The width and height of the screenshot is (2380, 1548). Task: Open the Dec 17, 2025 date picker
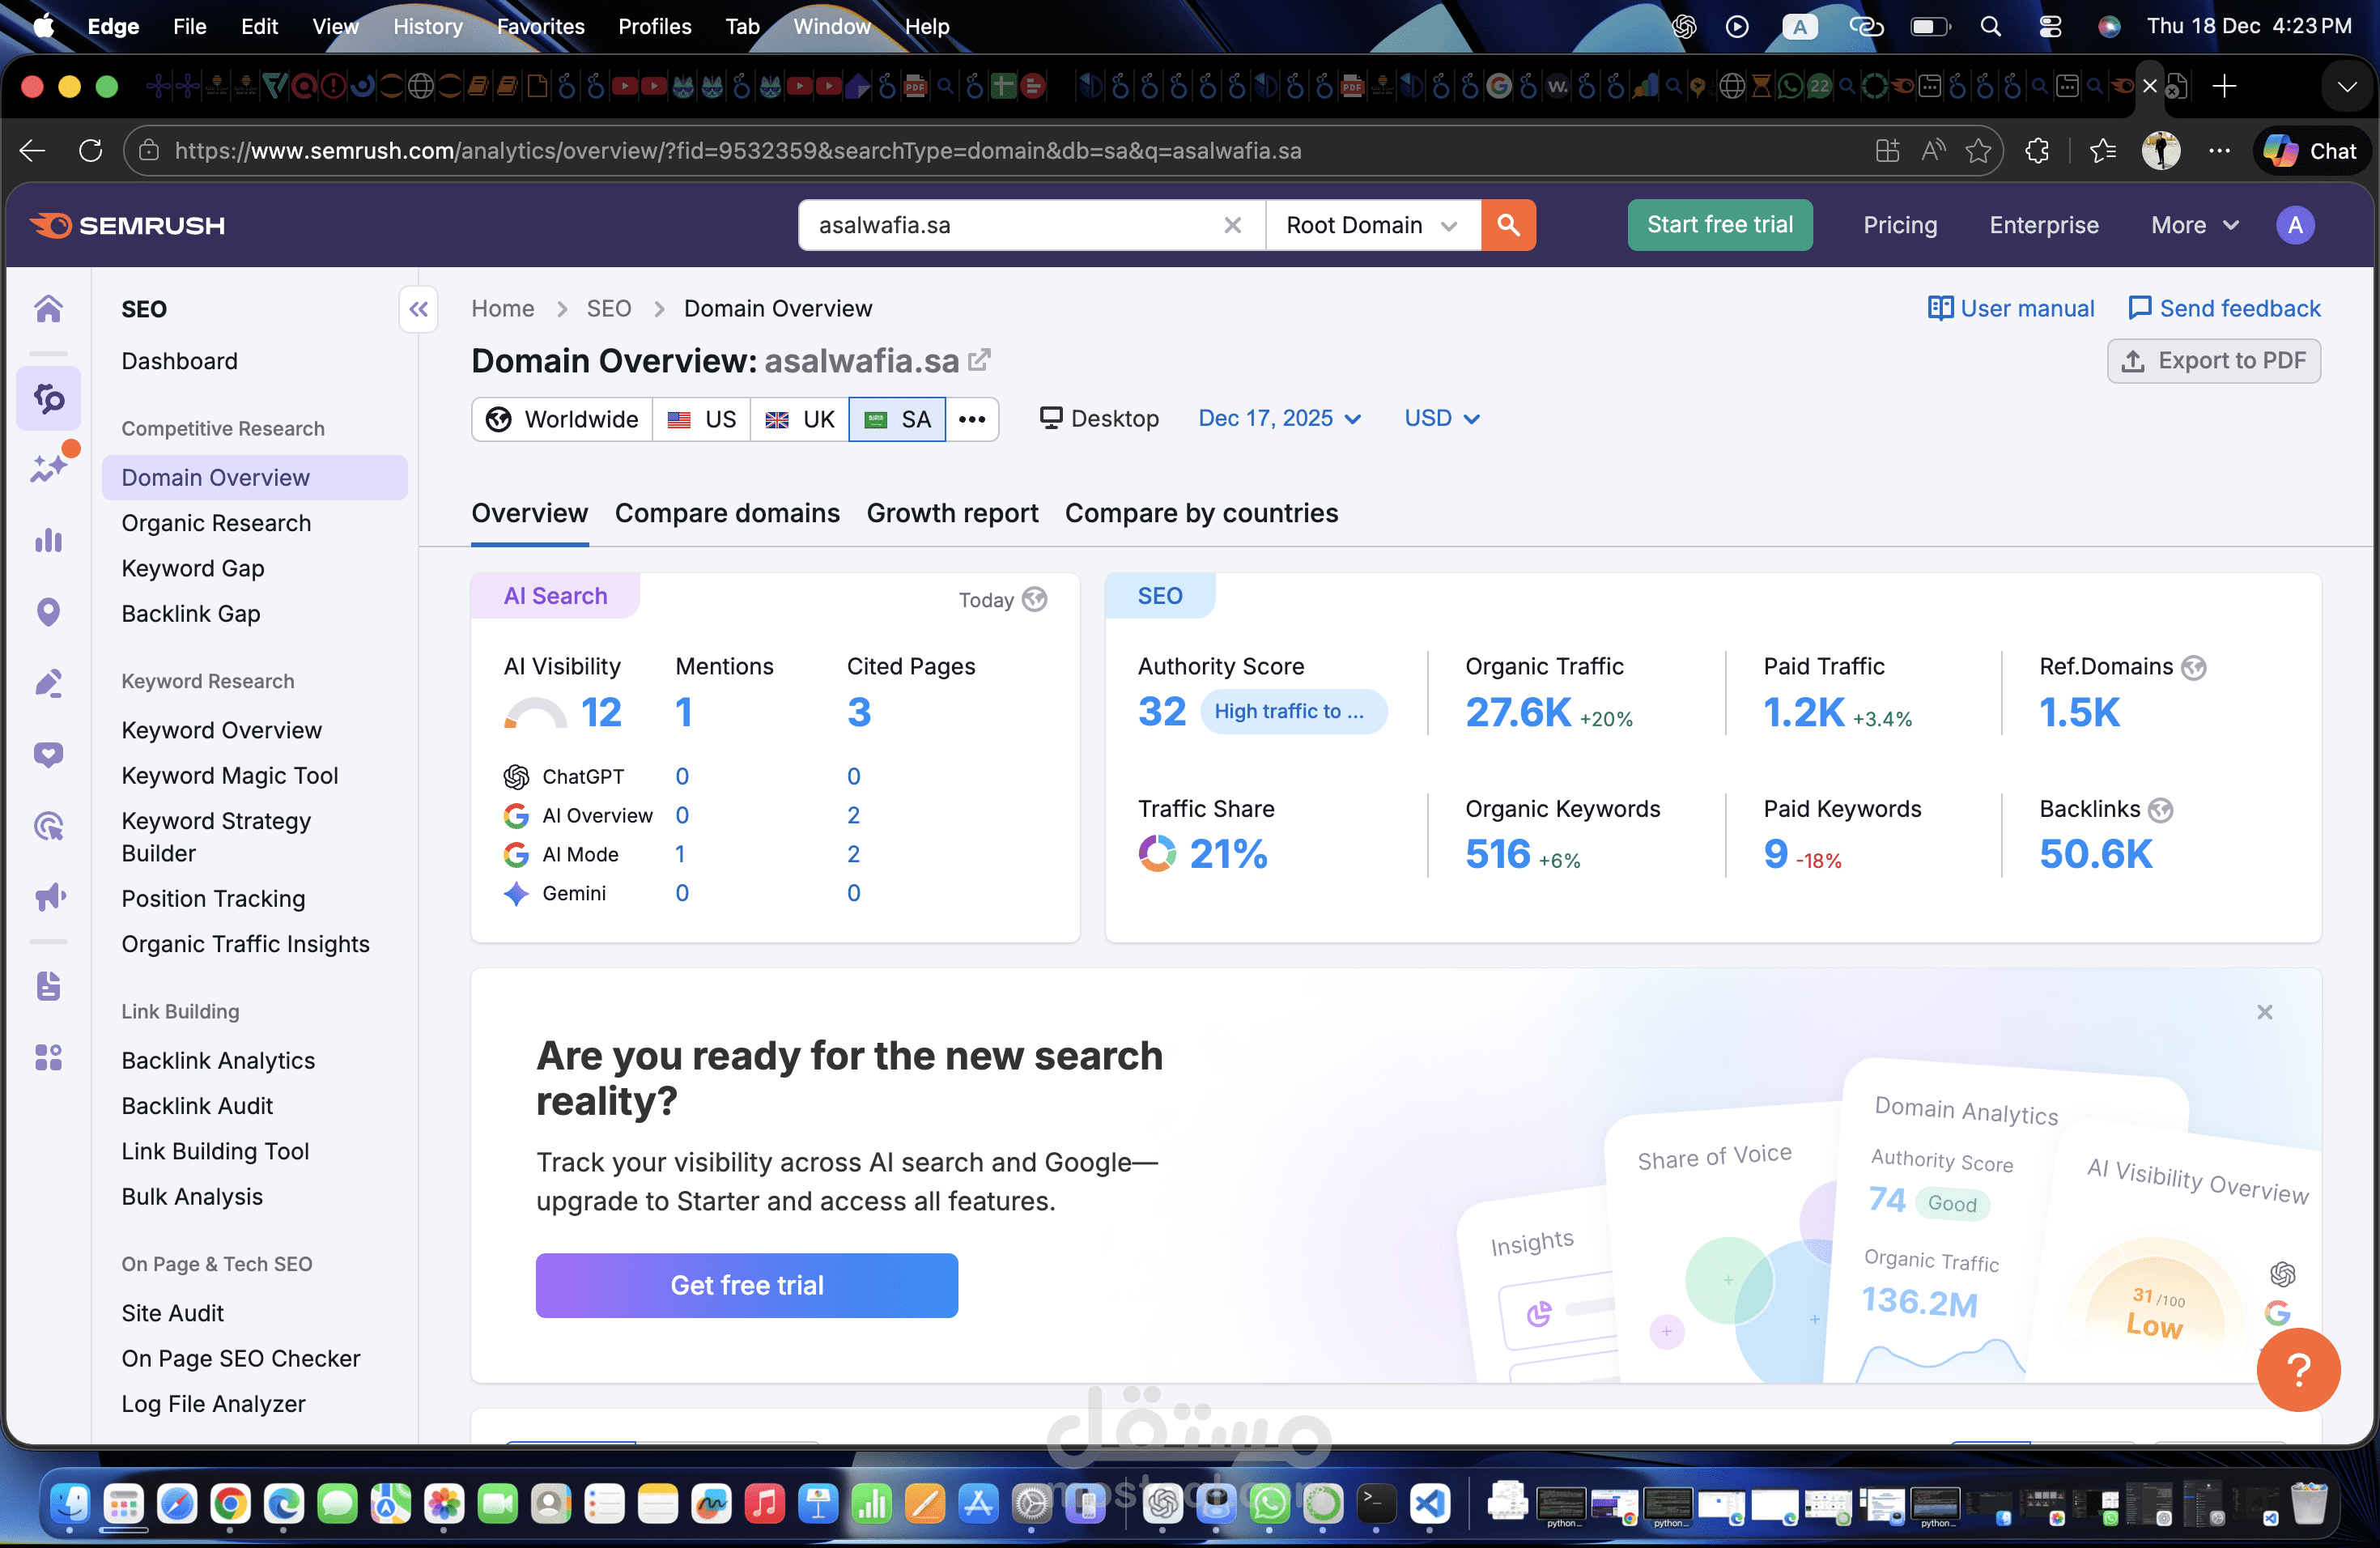click(x=1279, y=418)
